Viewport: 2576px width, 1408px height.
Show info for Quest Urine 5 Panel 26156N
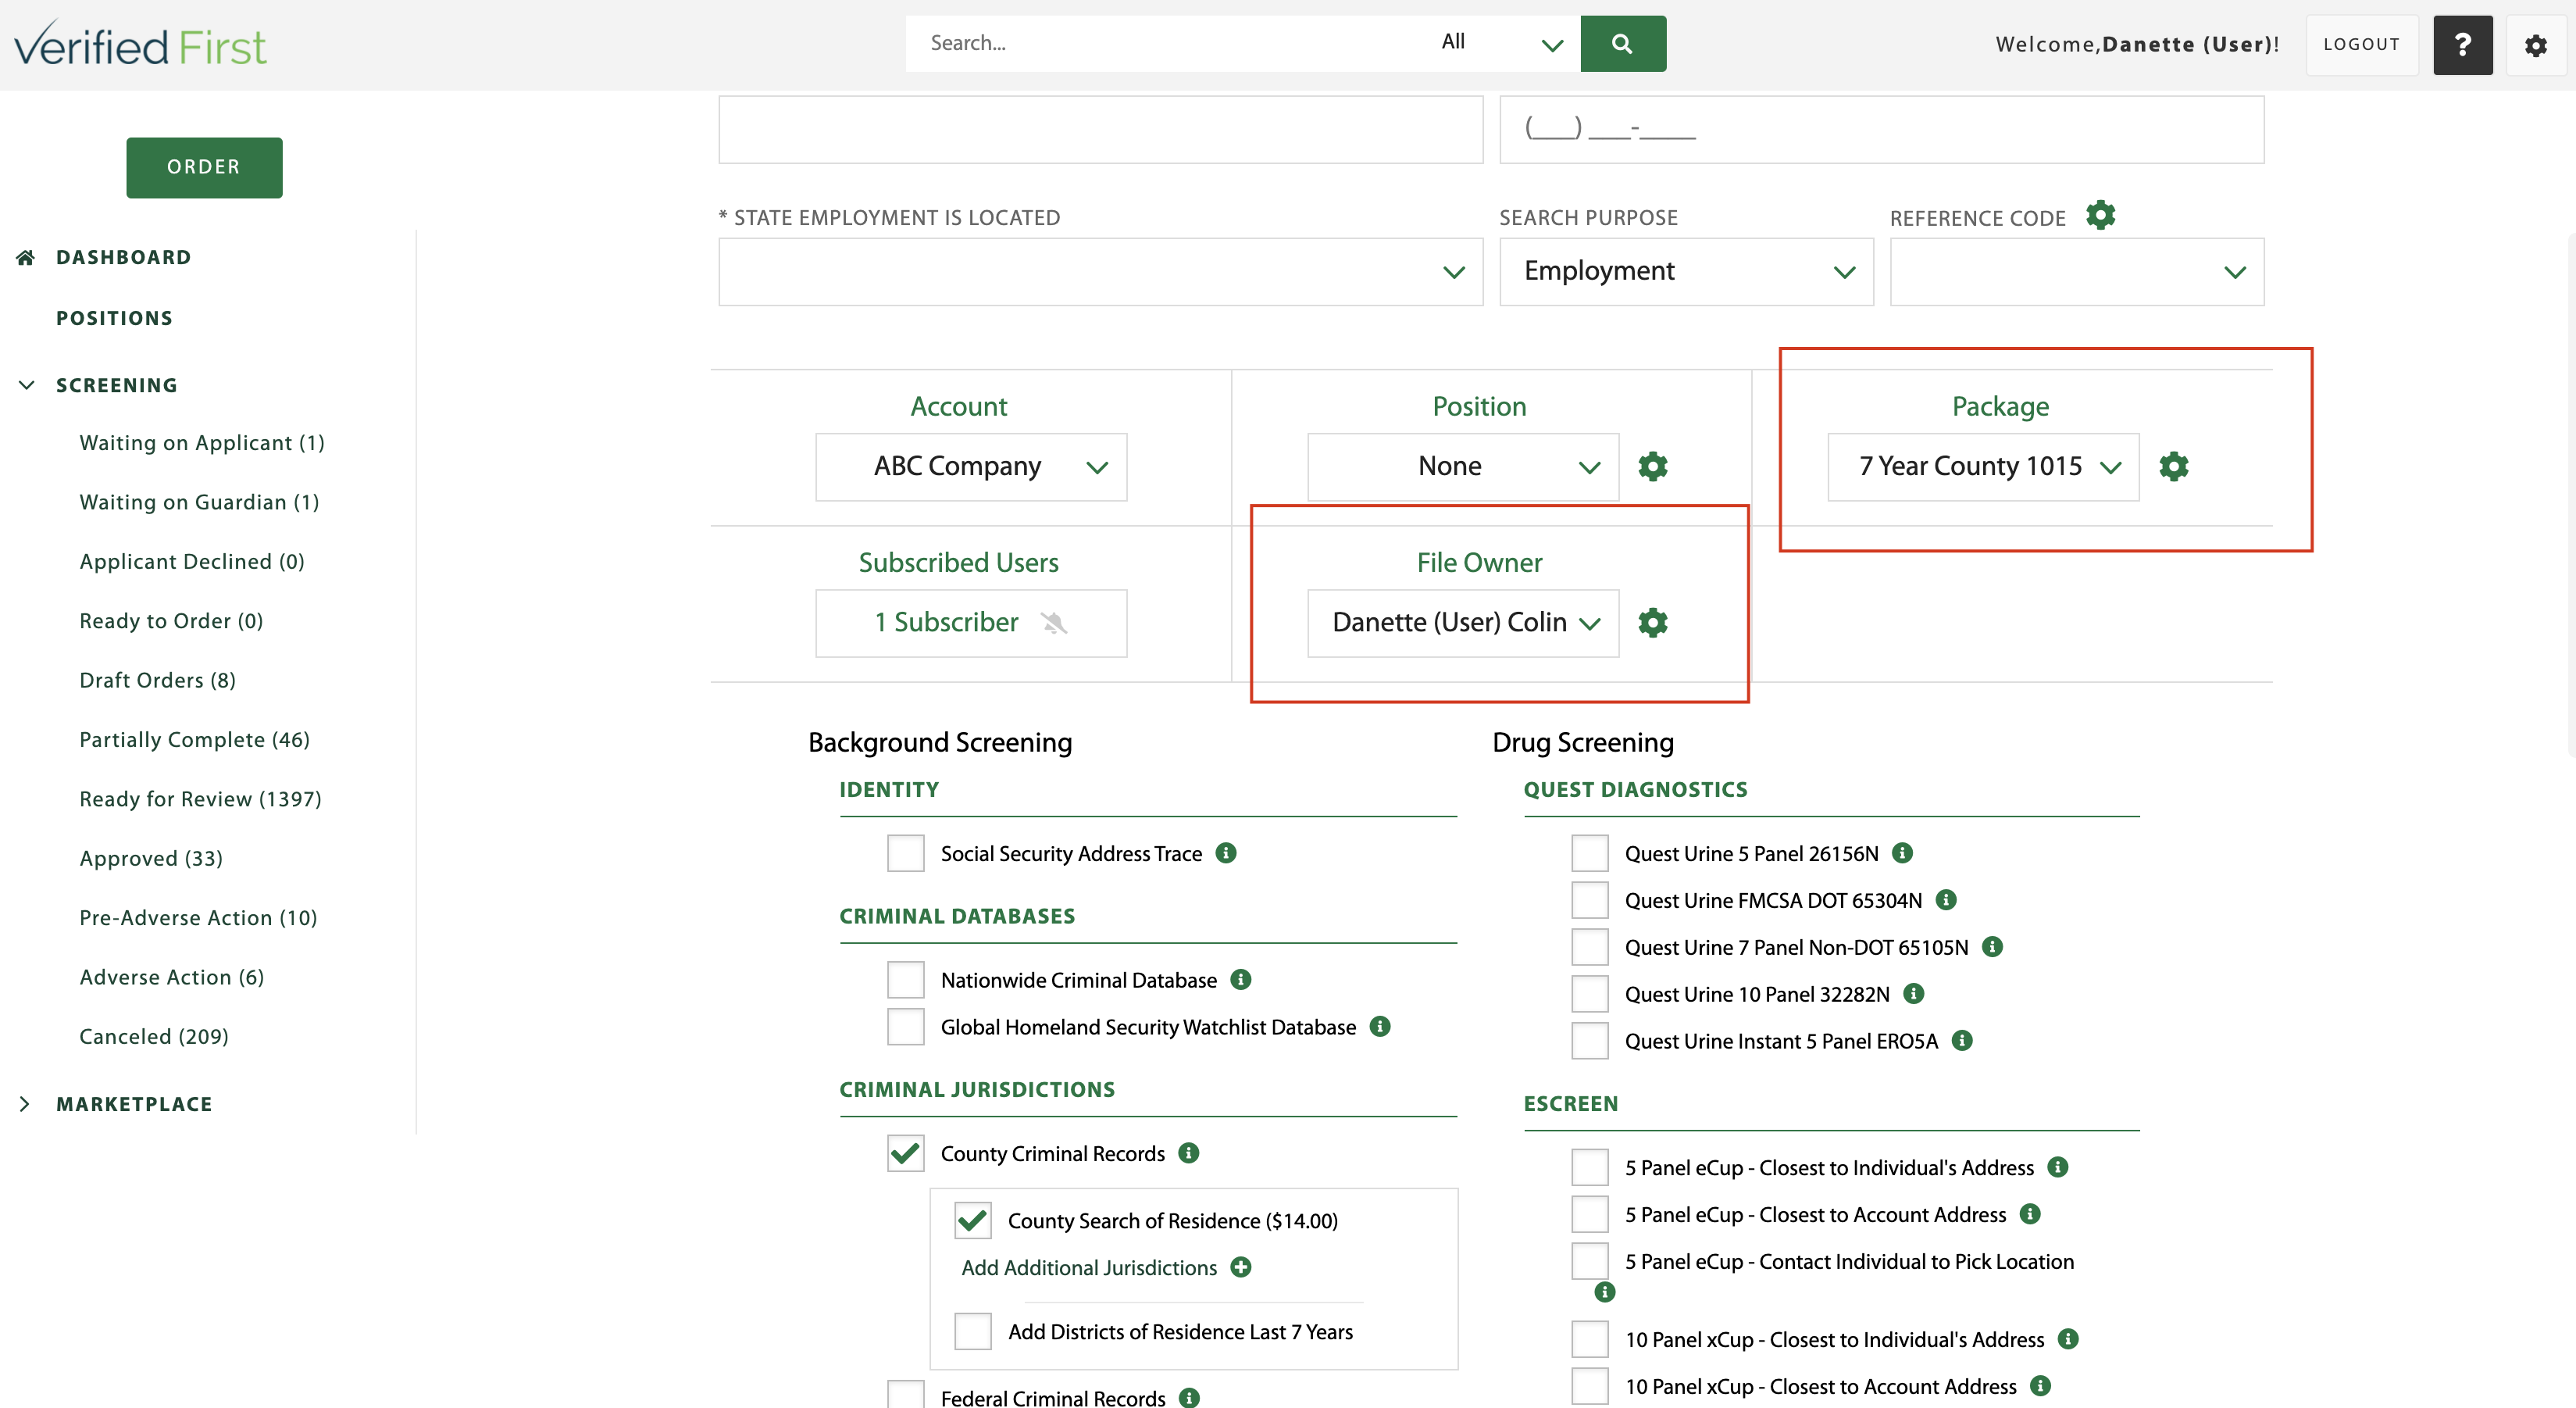[x=1903, y=853]
